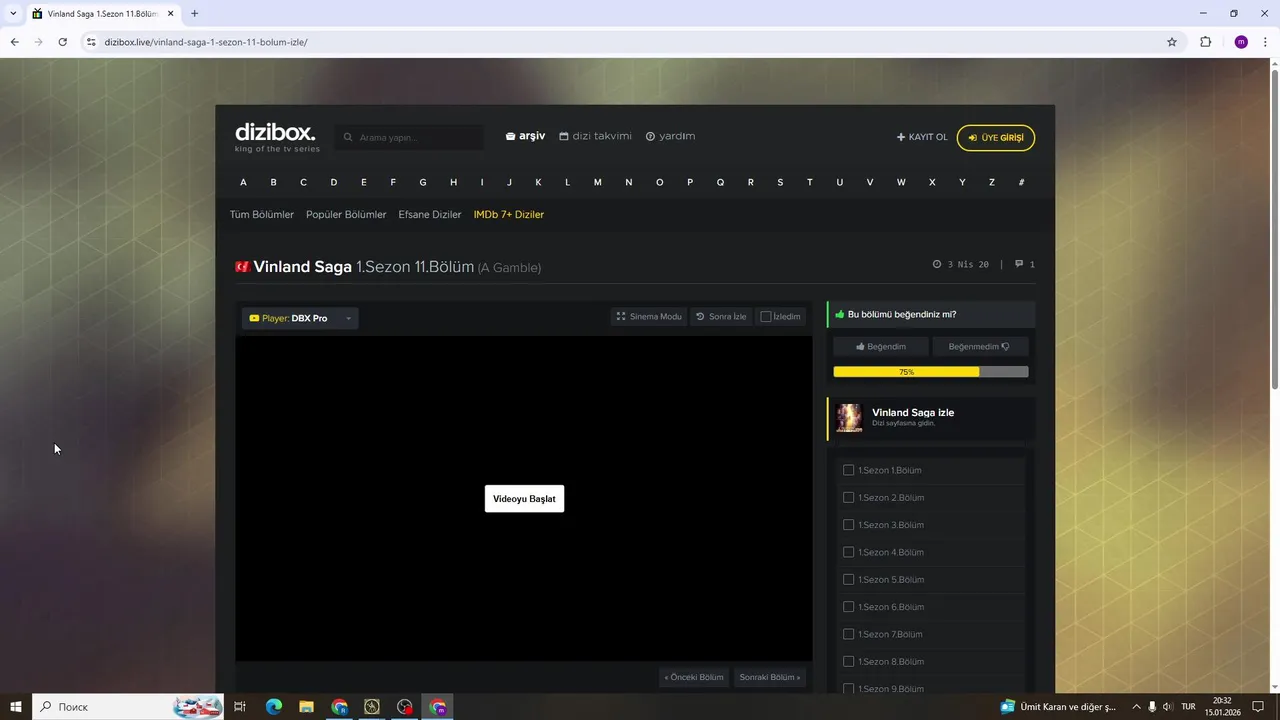
Task: Click the Videoyu Başlat button
Action: pyautogui.click(x=524, y=499)
